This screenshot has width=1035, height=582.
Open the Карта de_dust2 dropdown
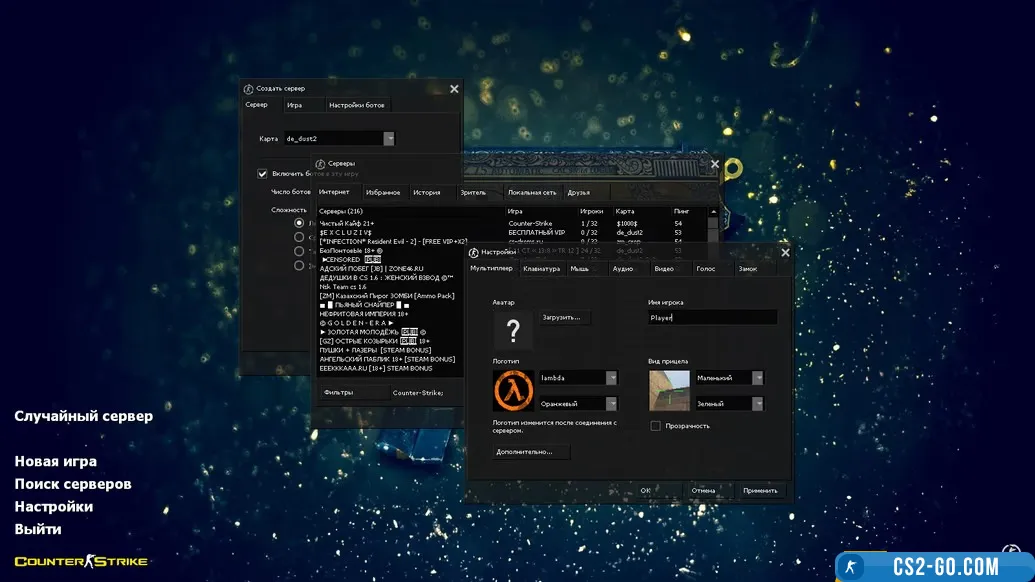[x=389, y=139]
